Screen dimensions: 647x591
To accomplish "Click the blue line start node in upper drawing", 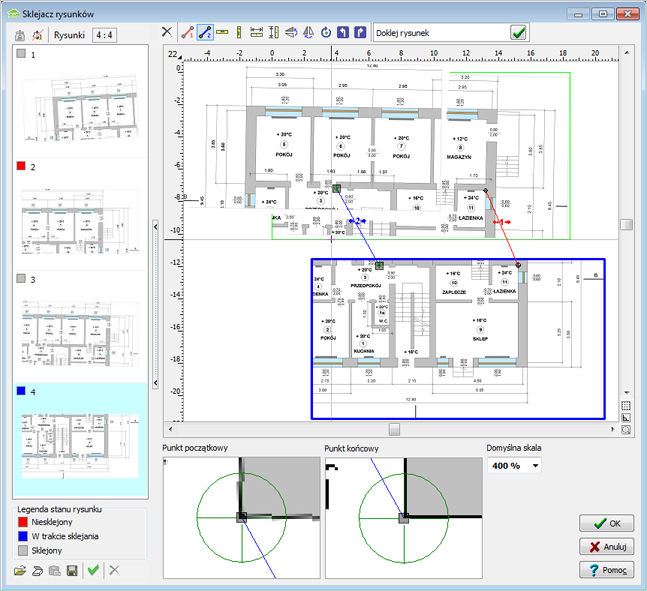I will pyautogui.click(x=337, y=189).
